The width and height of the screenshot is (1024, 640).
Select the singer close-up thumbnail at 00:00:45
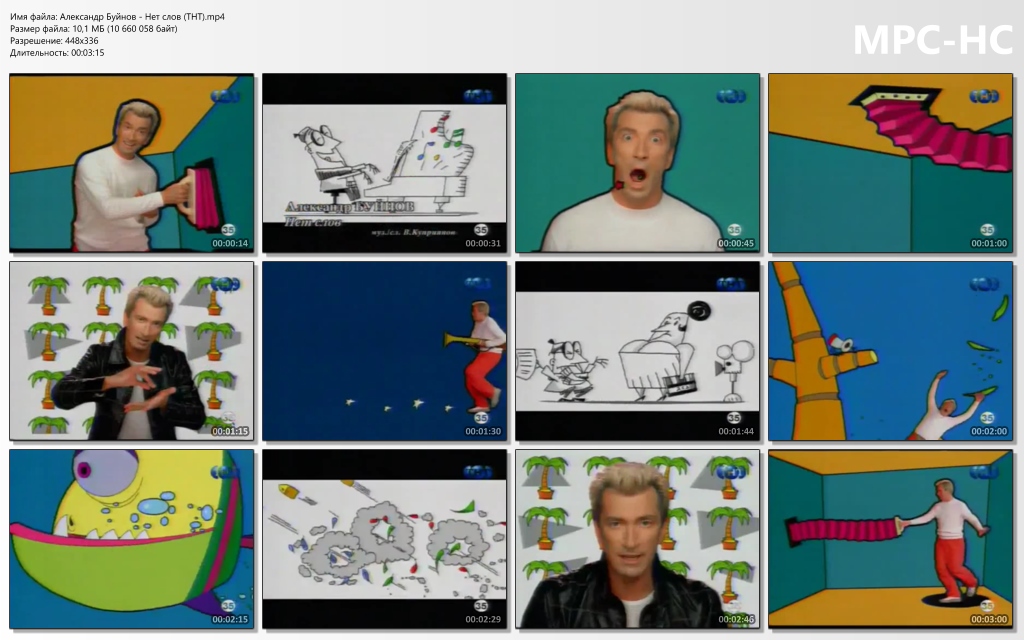(x=637, y=163)
